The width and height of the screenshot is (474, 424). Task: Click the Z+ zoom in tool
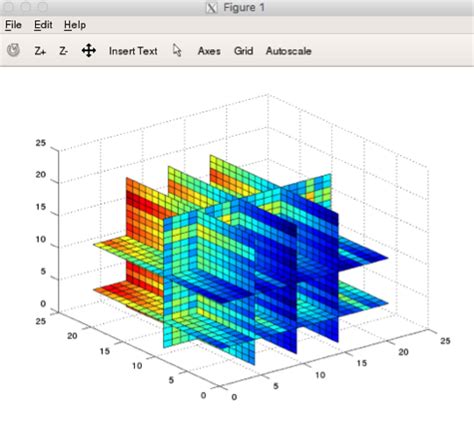(x=40, y=51)
